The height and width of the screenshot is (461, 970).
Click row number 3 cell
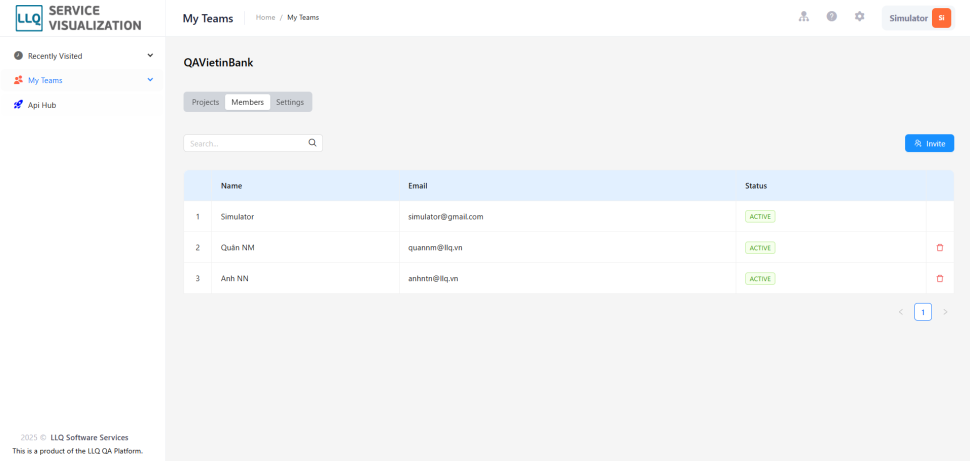[198, 278]
